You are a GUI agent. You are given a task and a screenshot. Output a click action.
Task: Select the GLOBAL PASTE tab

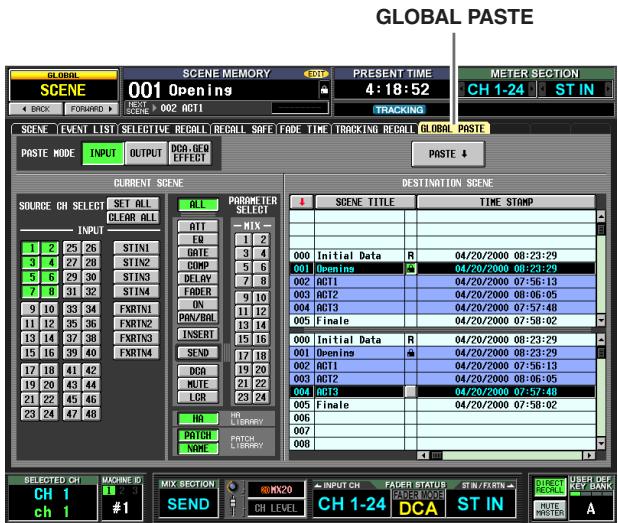tap(453, 128)
